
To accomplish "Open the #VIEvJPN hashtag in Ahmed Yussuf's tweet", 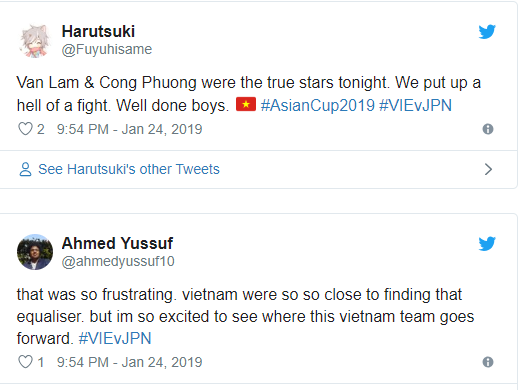I will (x=115, y=338).
